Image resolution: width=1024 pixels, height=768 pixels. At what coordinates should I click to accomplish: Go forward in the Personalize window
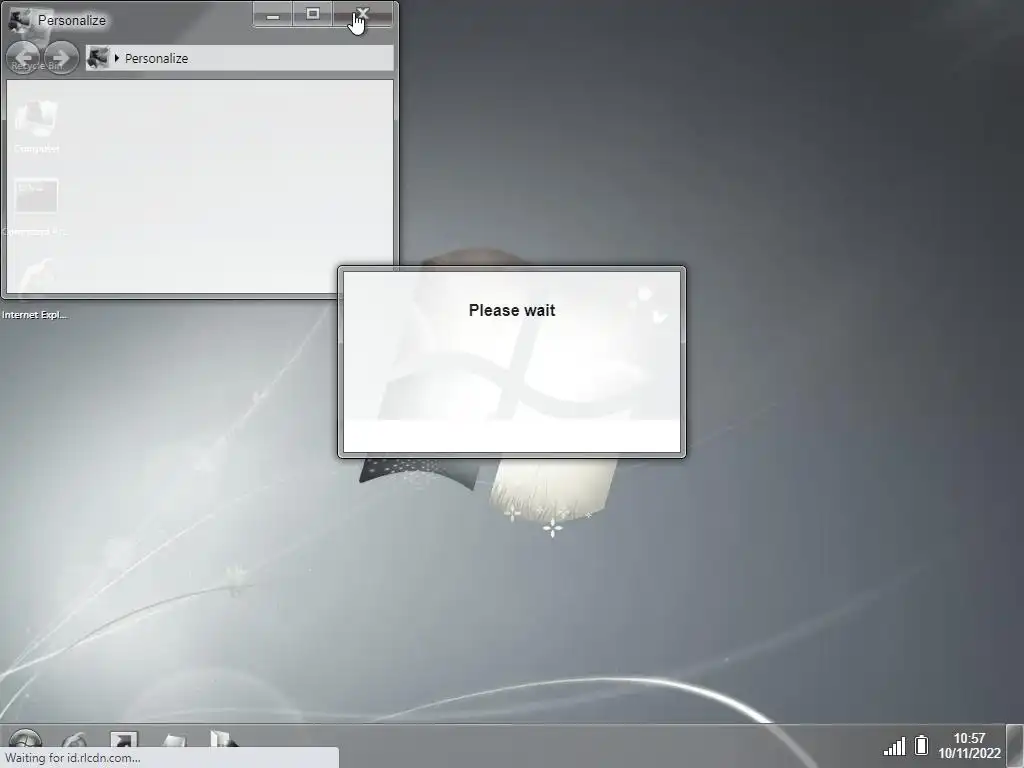[61, 58]
